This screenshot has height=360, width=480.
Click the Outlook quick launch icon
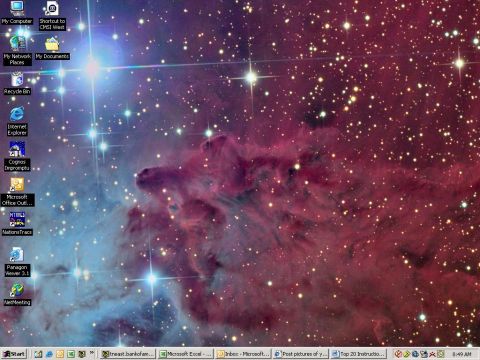coord(60,354)
